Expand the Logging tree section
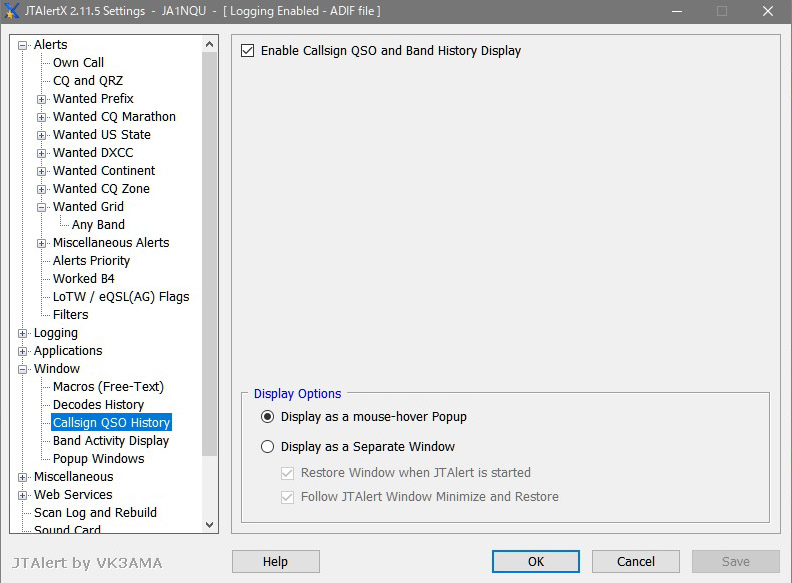This screenshot has width=792, height=583. tap(23, 333)
